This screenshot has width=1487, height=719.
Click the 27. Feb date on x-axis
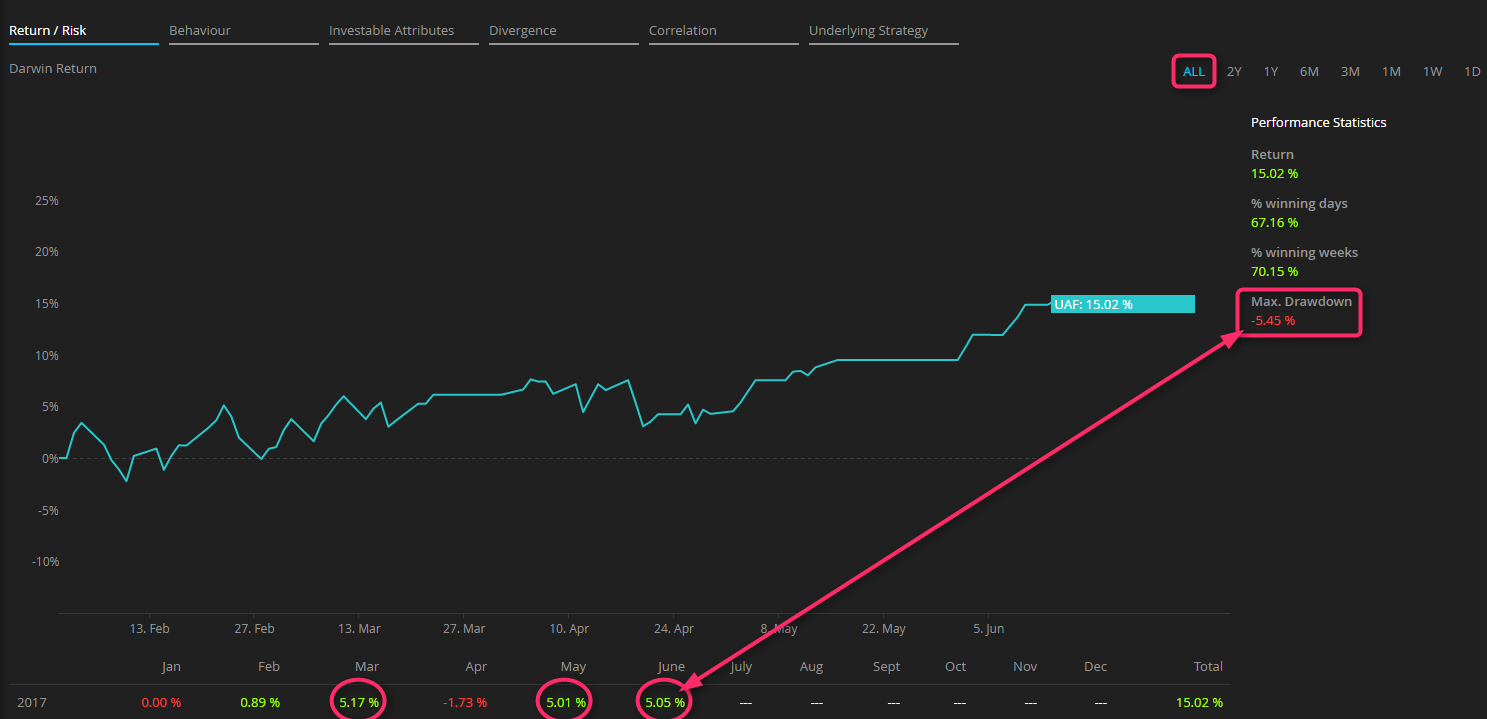click(254, 629)
